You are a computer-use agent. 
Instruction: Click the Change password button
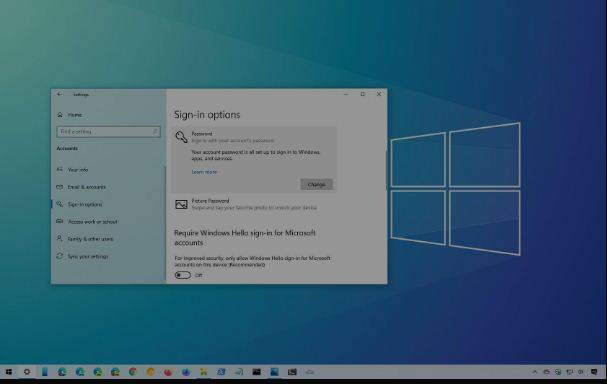click(x=316, y=185)
